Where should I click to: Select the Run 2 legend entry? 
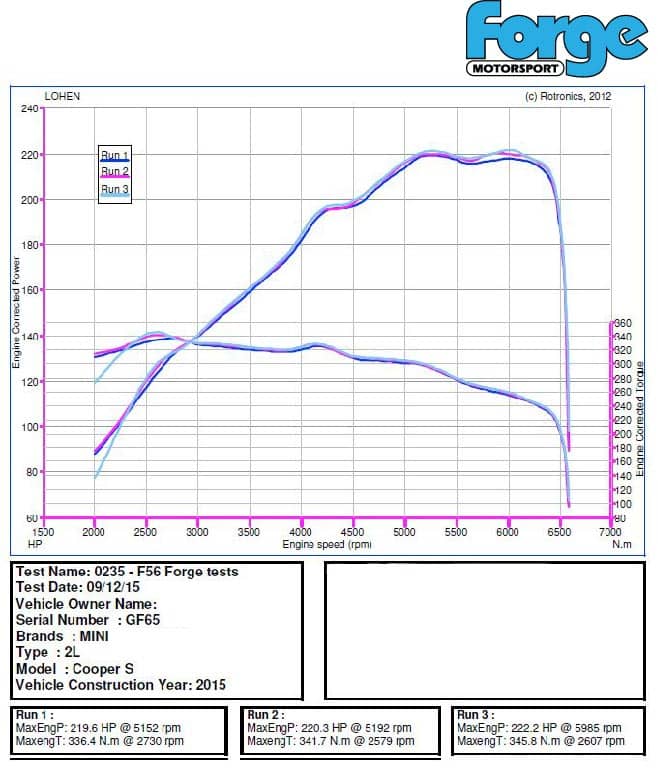tap(114, 172)
